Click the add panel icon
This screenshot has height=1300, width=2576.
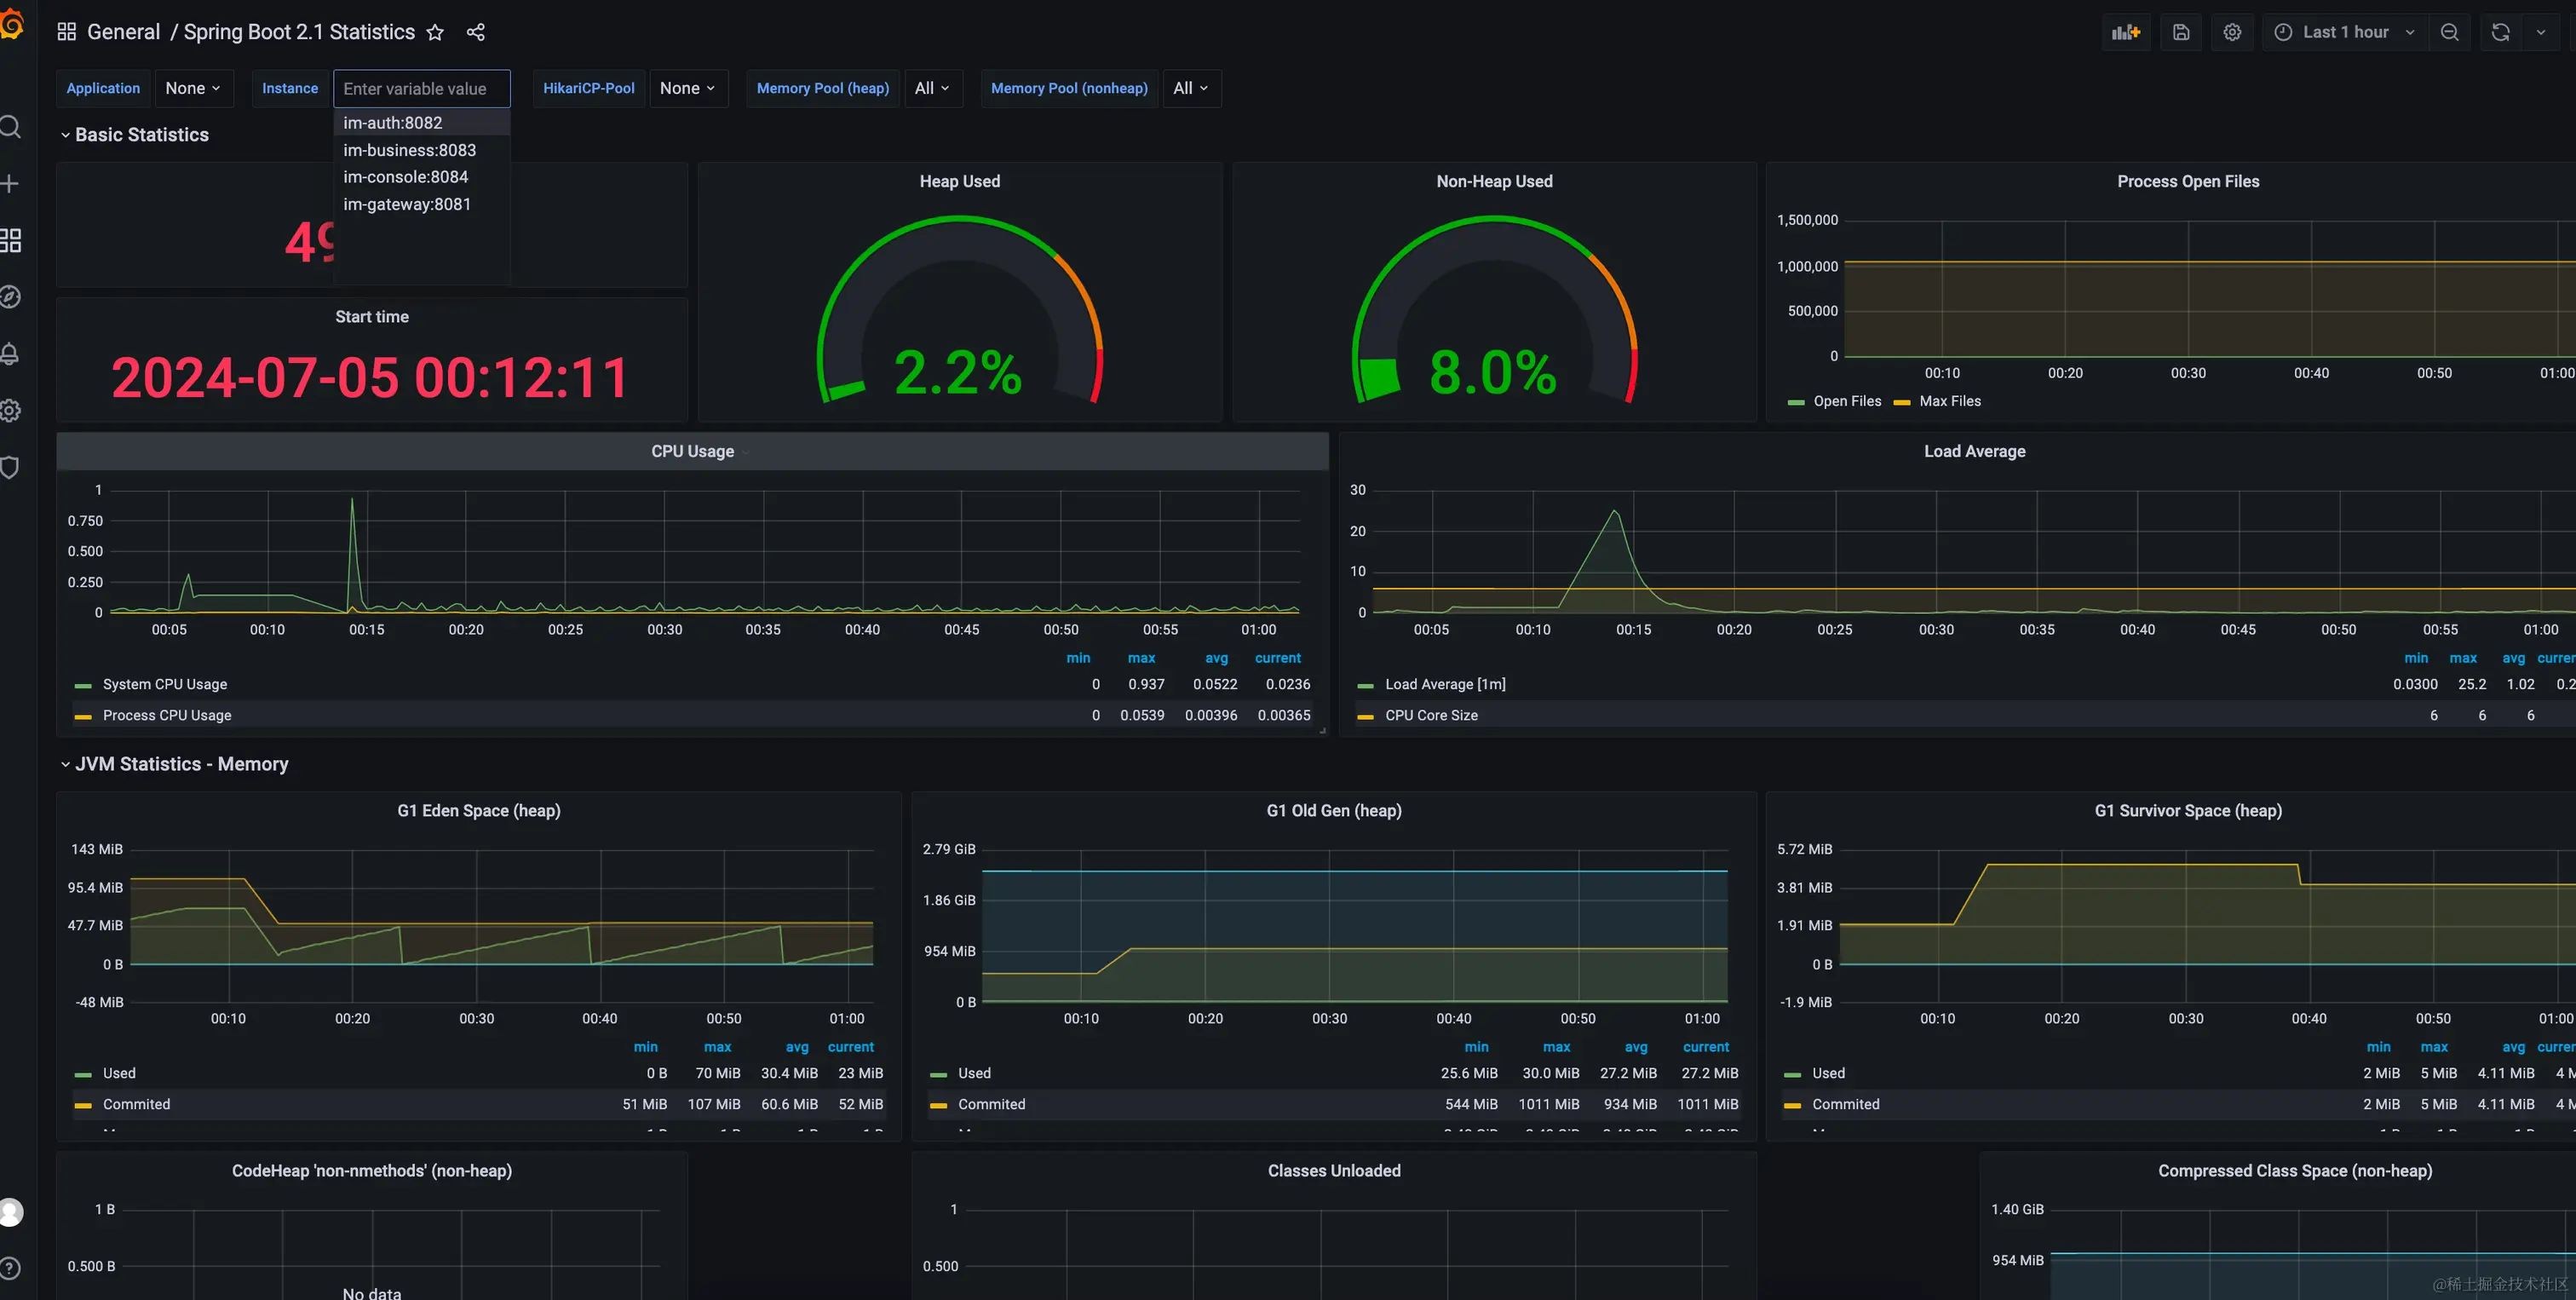2125,32
